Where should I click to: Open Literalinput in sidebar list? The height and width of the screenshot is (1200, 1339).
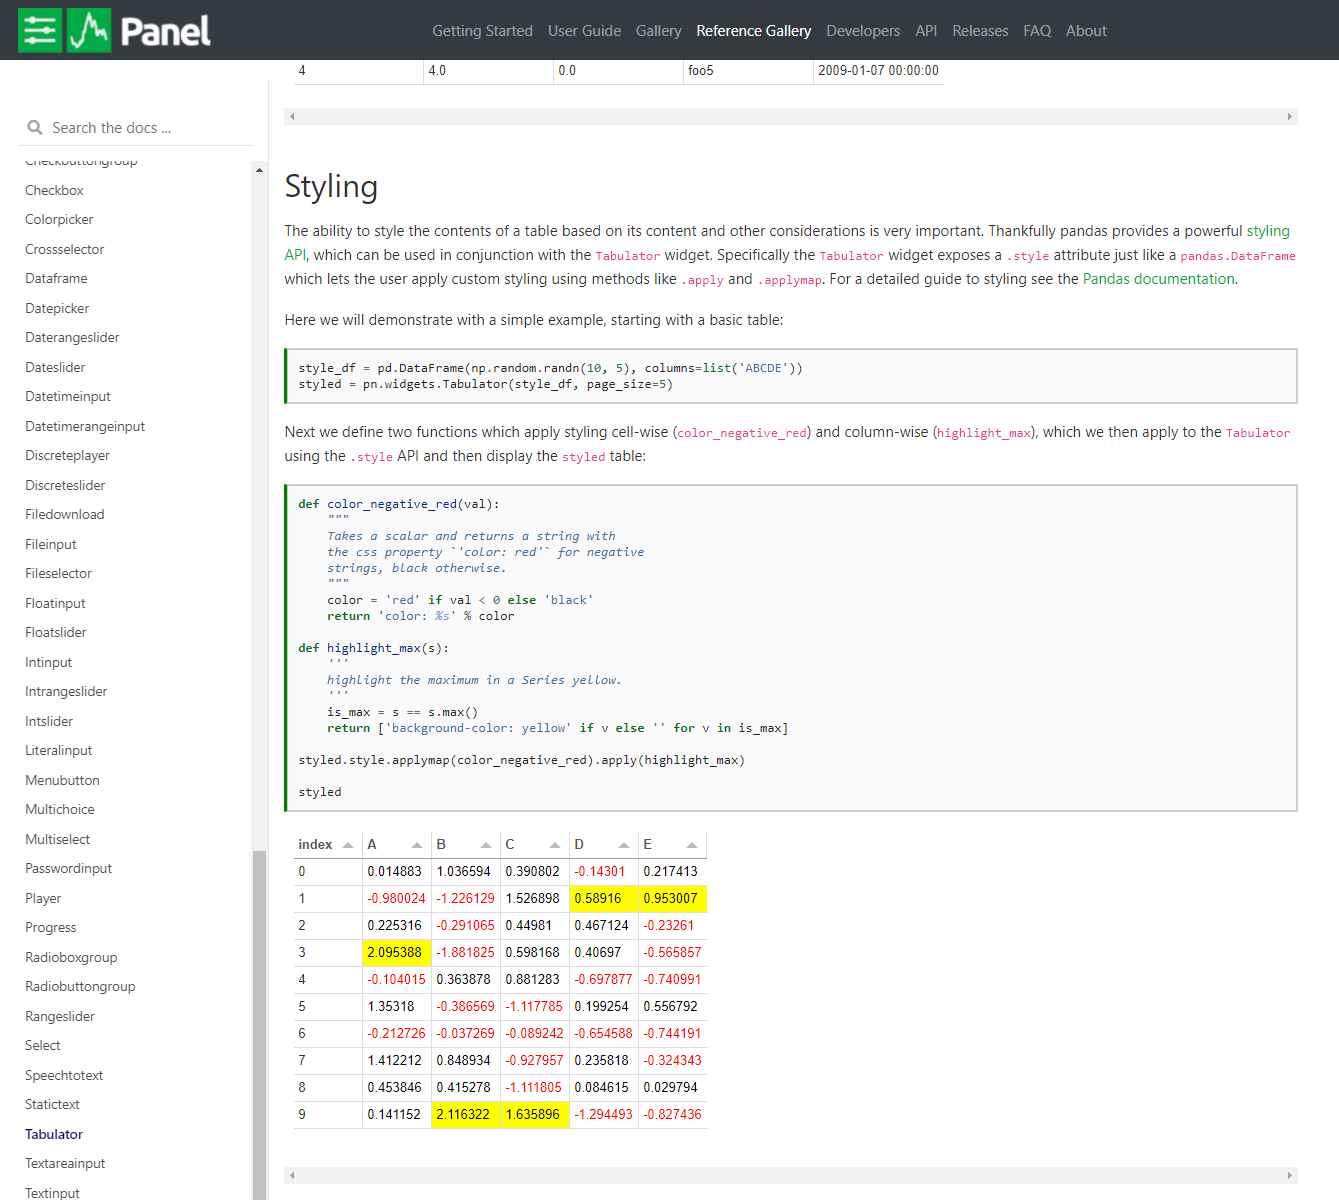click(58, 750)
